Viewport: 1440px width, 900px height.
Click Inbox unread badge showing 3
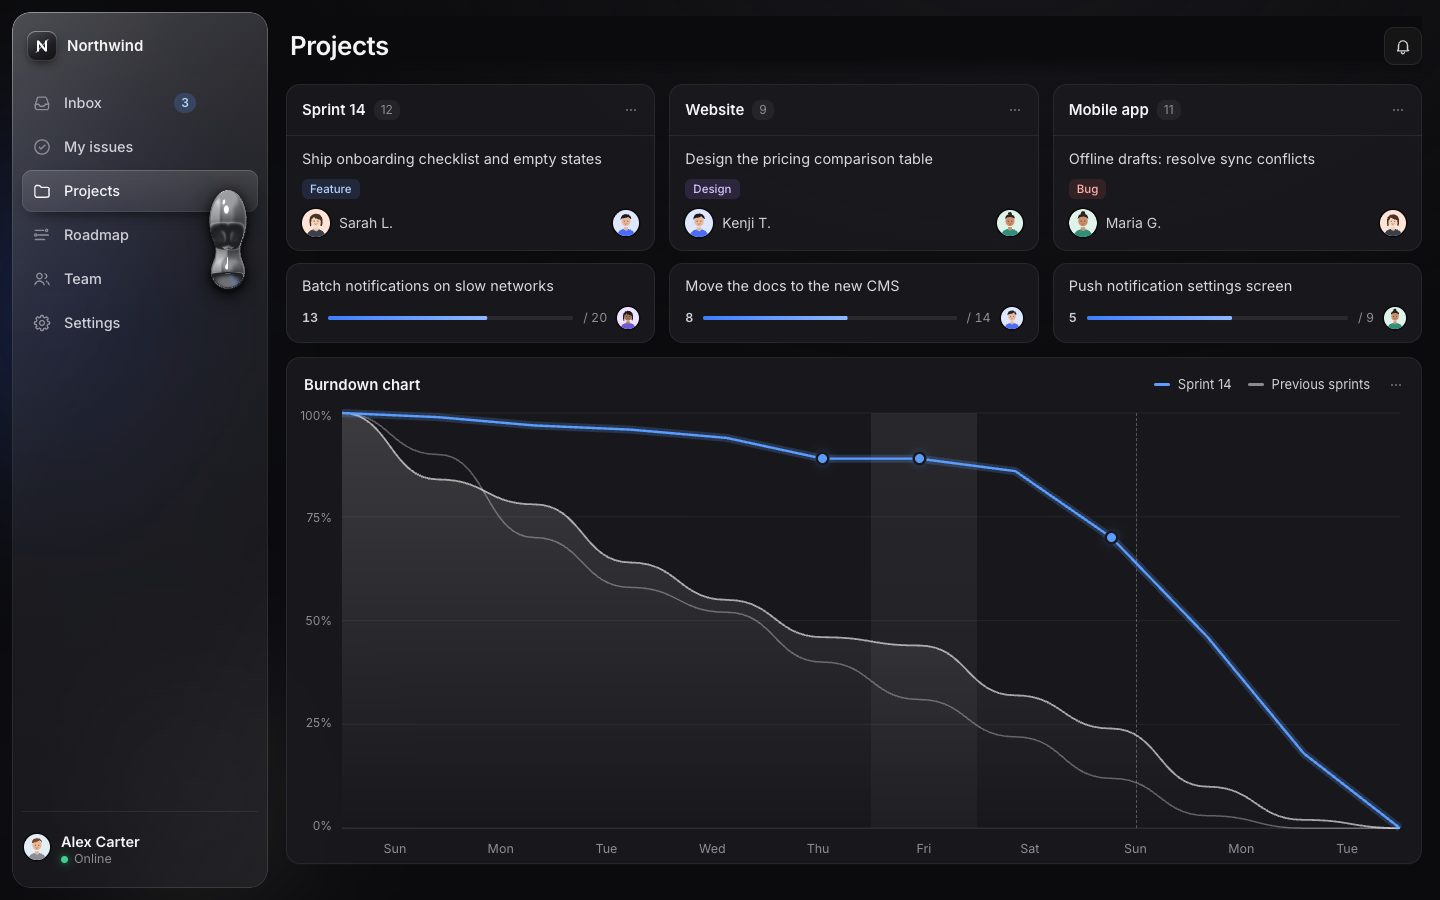pyautogui.click(x=185, y=103)
